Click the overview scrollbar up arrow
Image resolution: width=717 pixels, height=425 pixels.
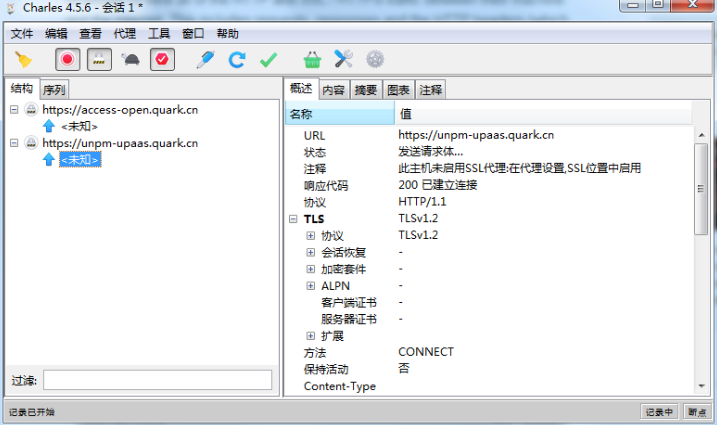[x=701, y=135]
